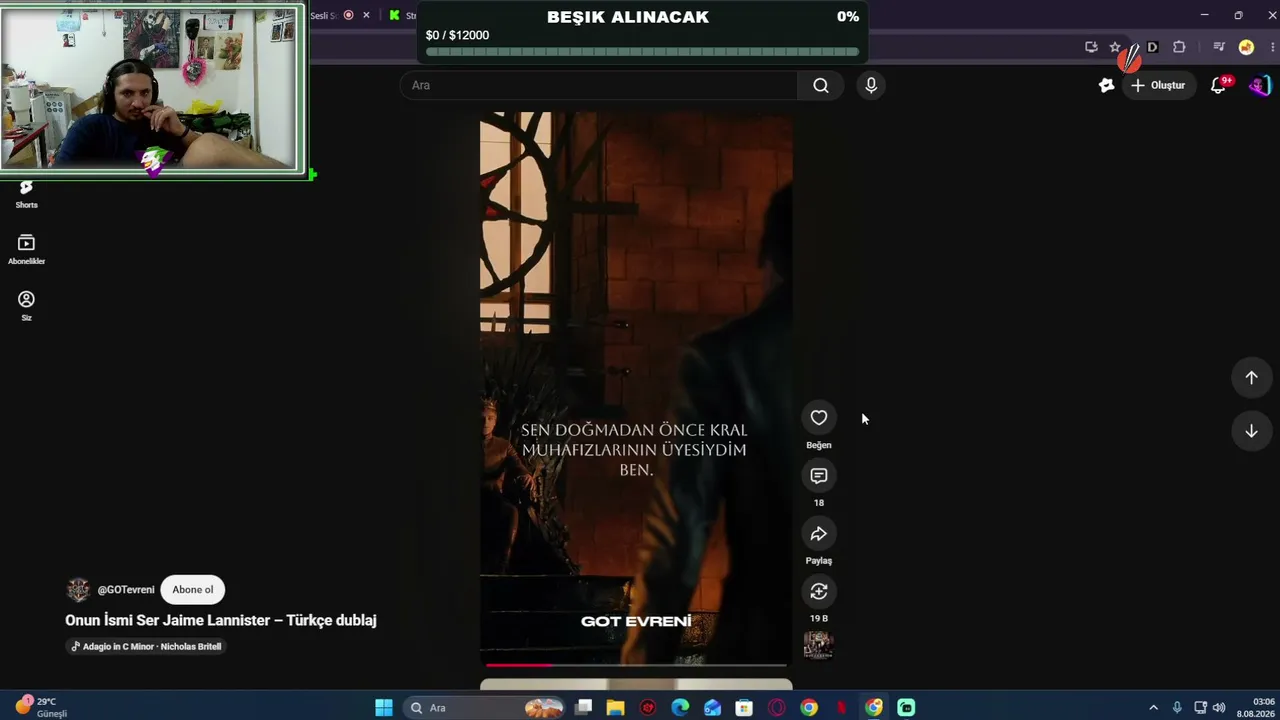Seek on the Short's red progress bar
The width and height of the screenshot is (1280, 720).
click(636, 664)
